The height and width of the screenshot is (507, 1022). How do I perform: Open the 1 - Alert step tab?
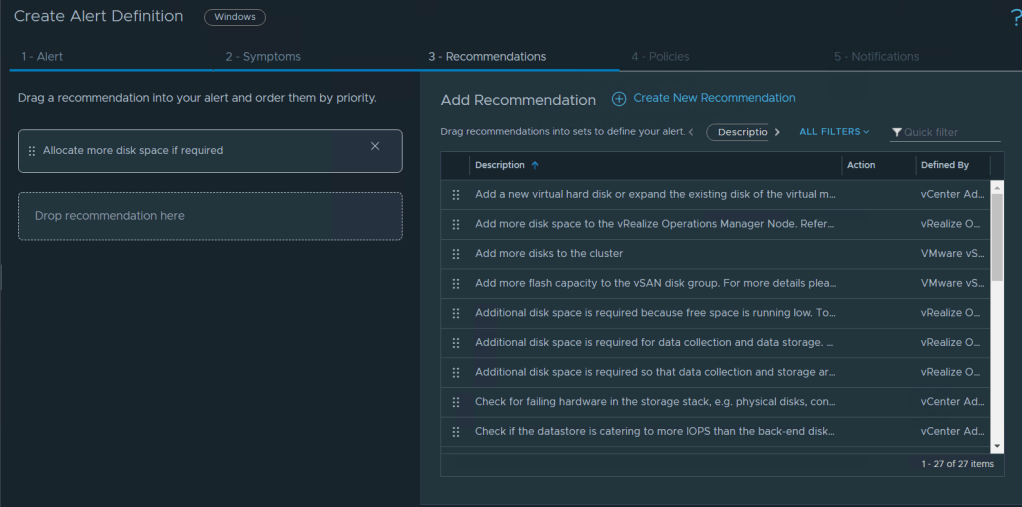tap(42, 57)
